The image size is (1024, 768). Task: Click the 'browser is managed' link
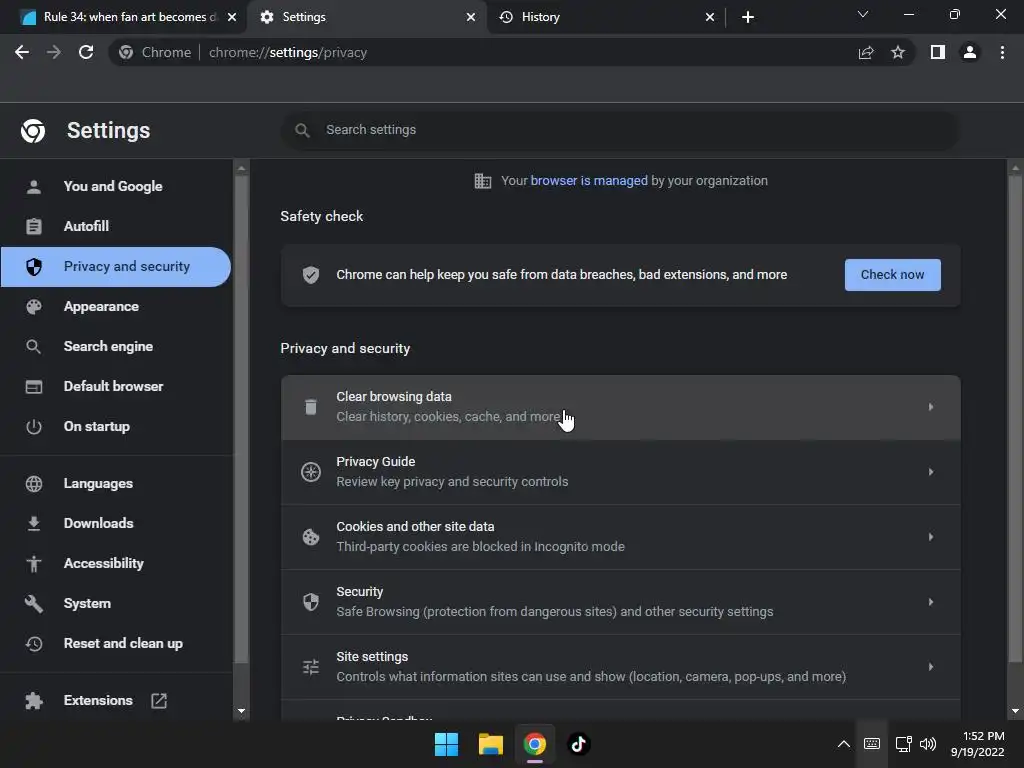point(588,181)
